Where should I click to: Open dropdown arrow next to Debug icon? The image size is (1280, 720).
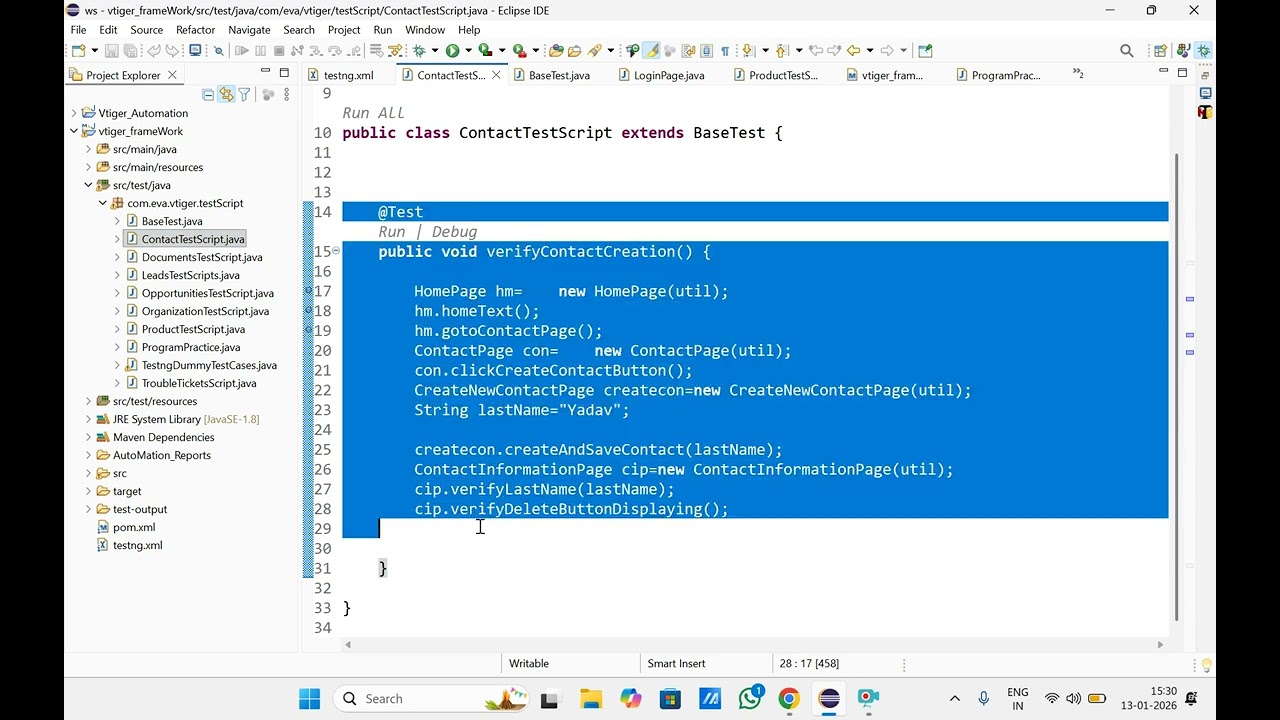click(434, 50)
